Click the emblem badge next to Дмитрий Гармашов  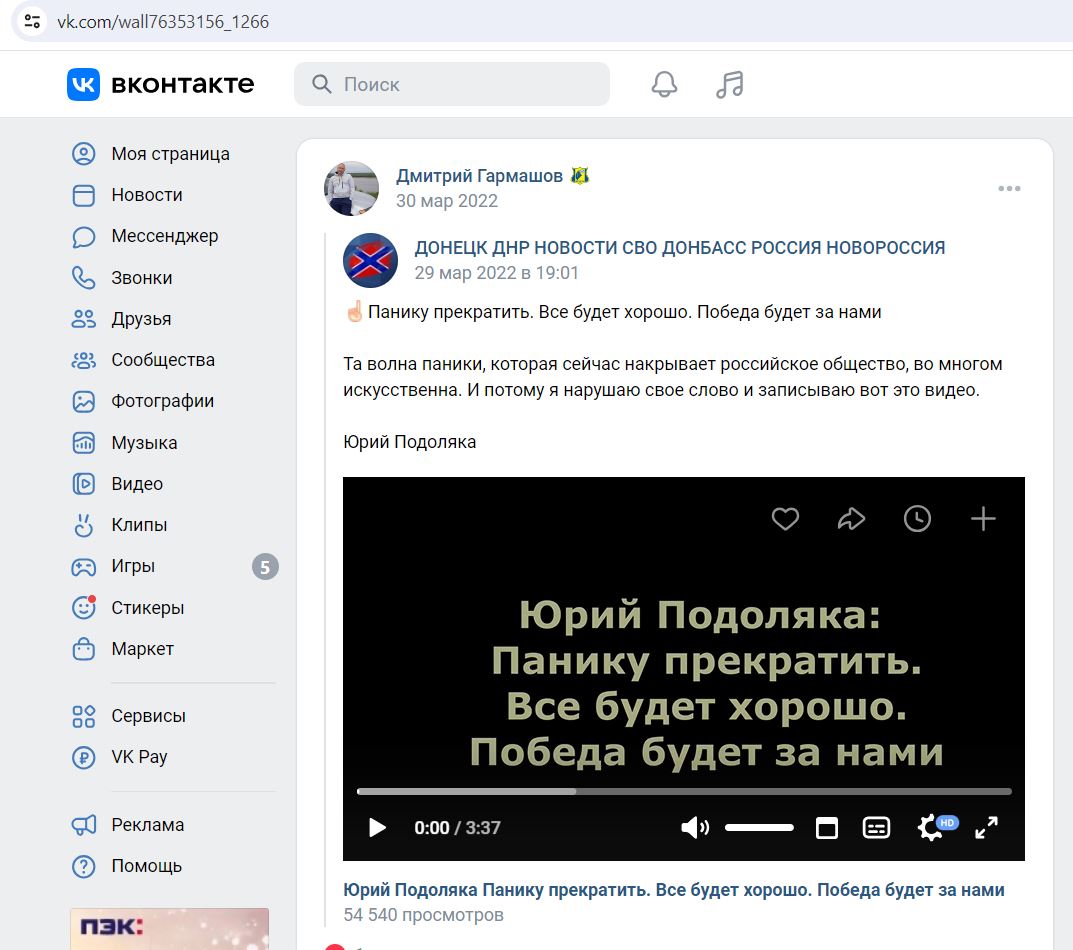tap(580, 176)
